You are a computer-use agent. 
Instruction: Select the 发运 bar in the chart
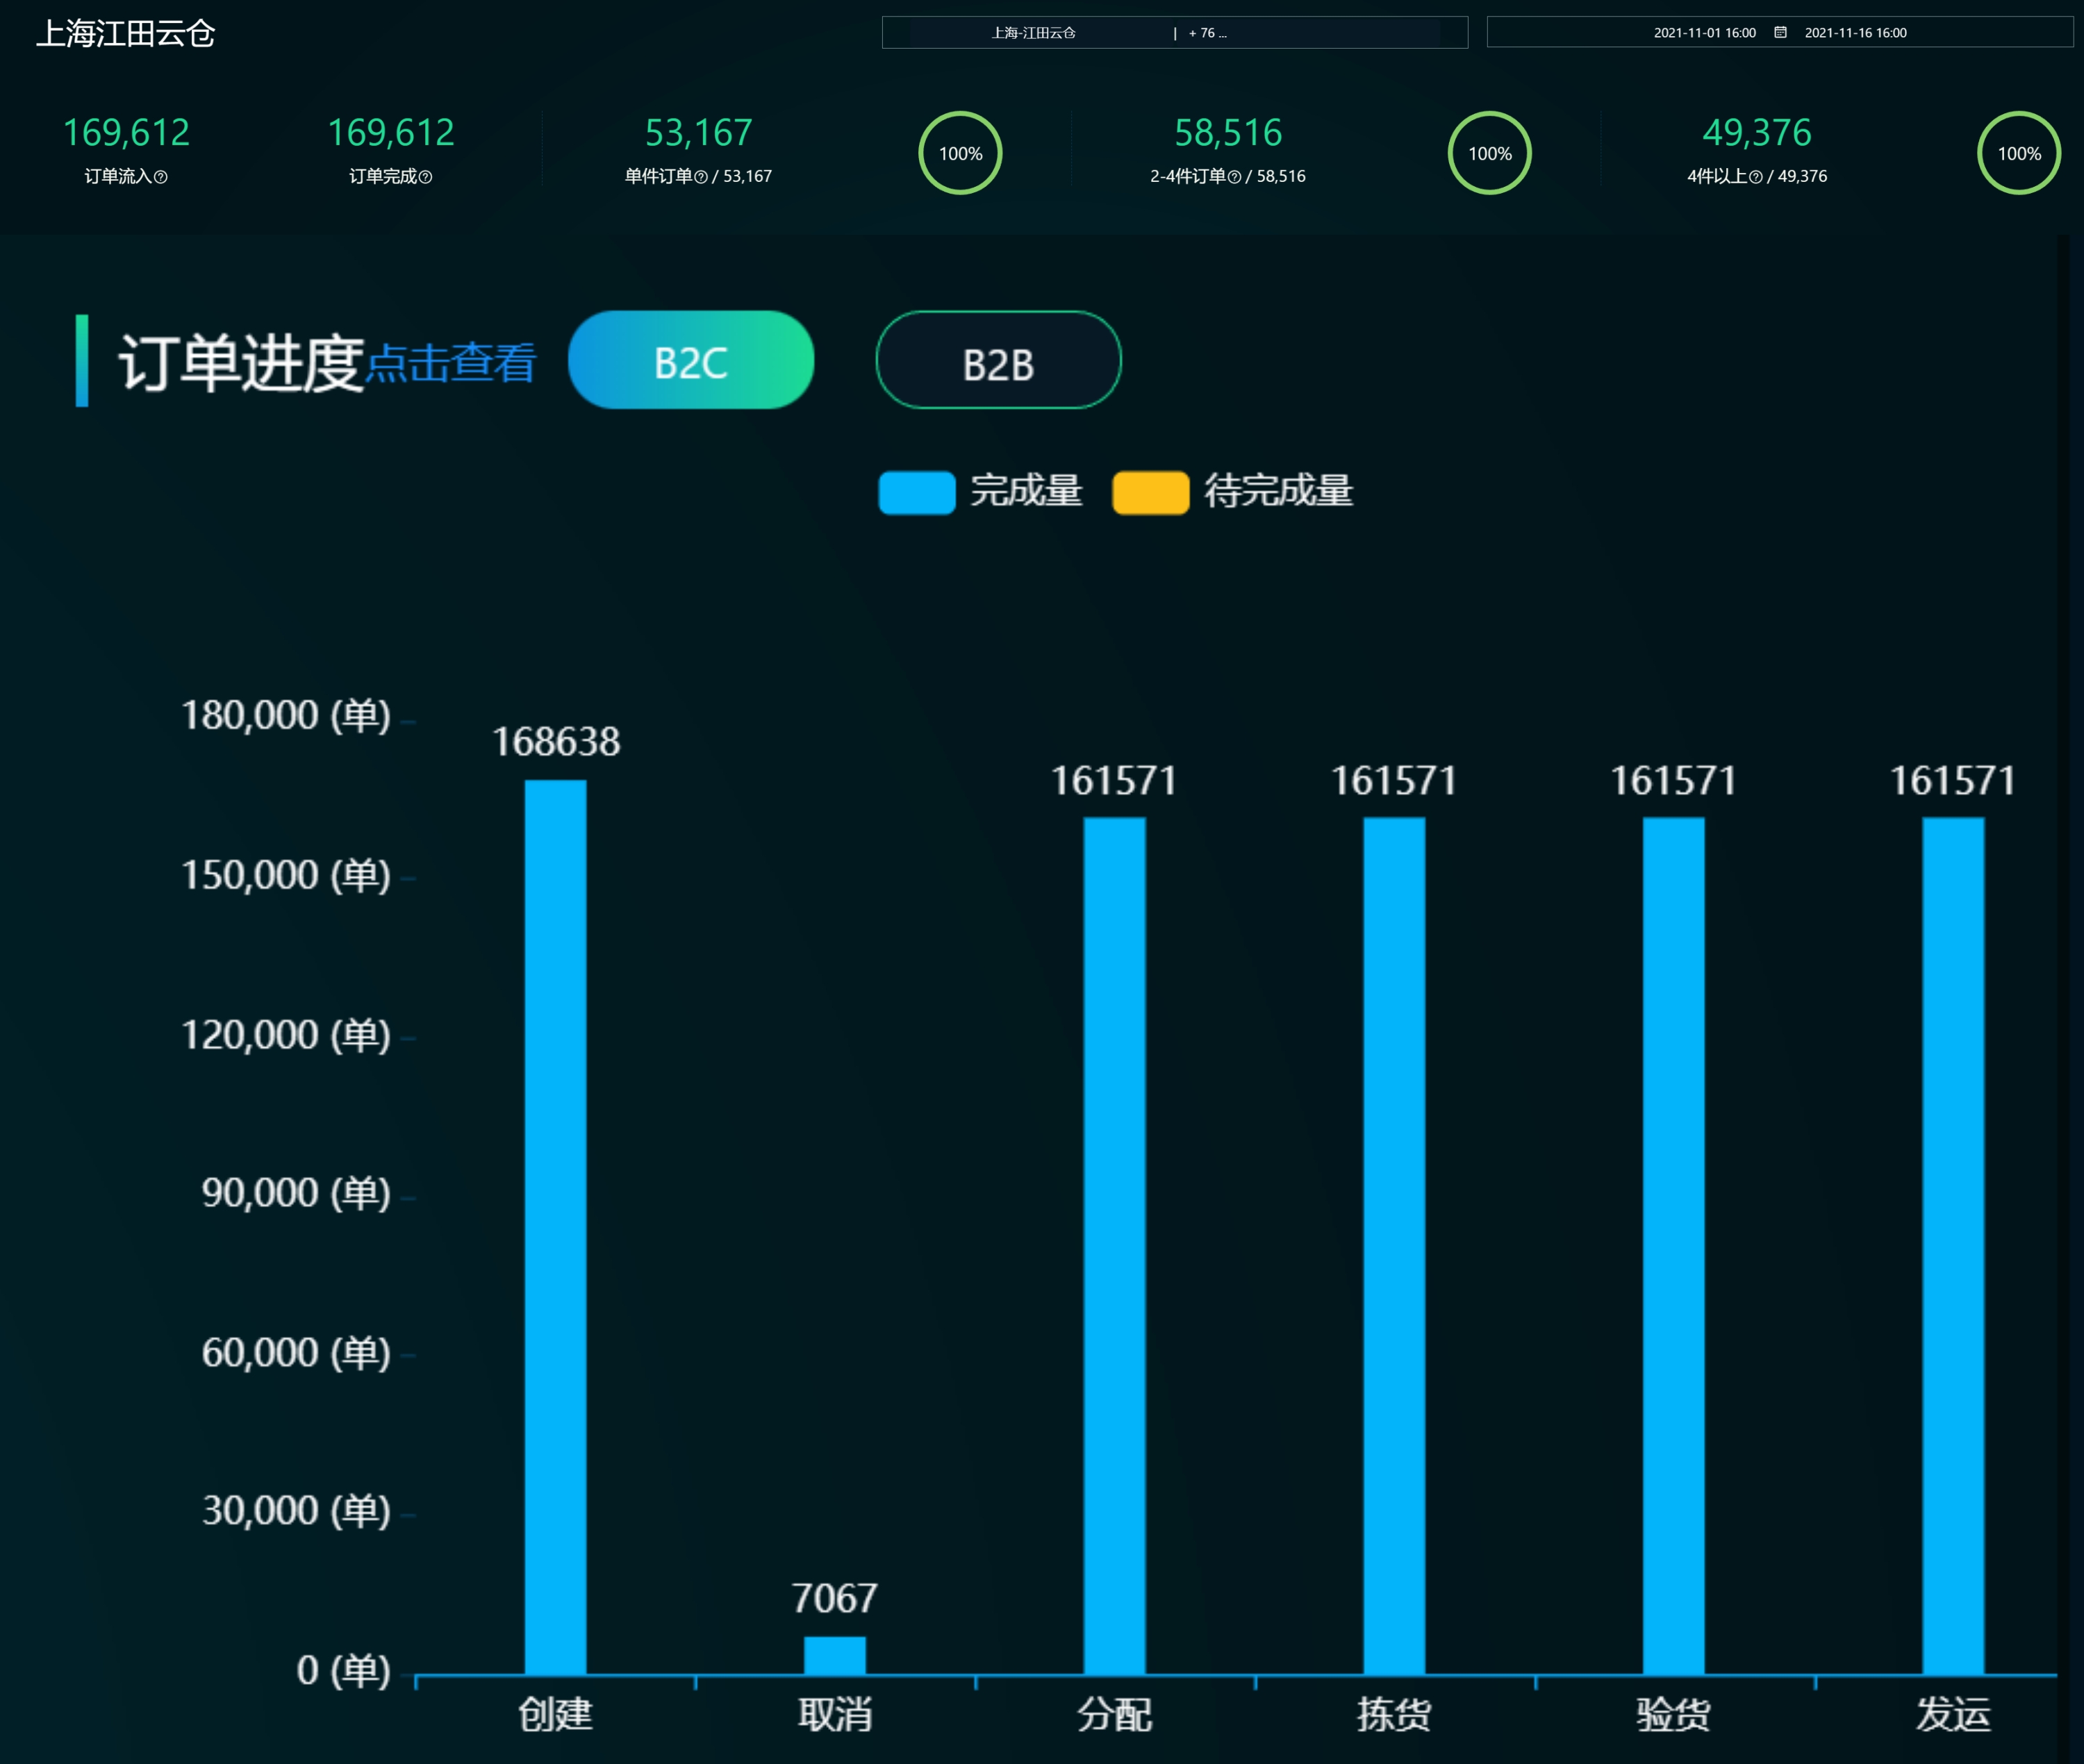pos(1953,1246)
